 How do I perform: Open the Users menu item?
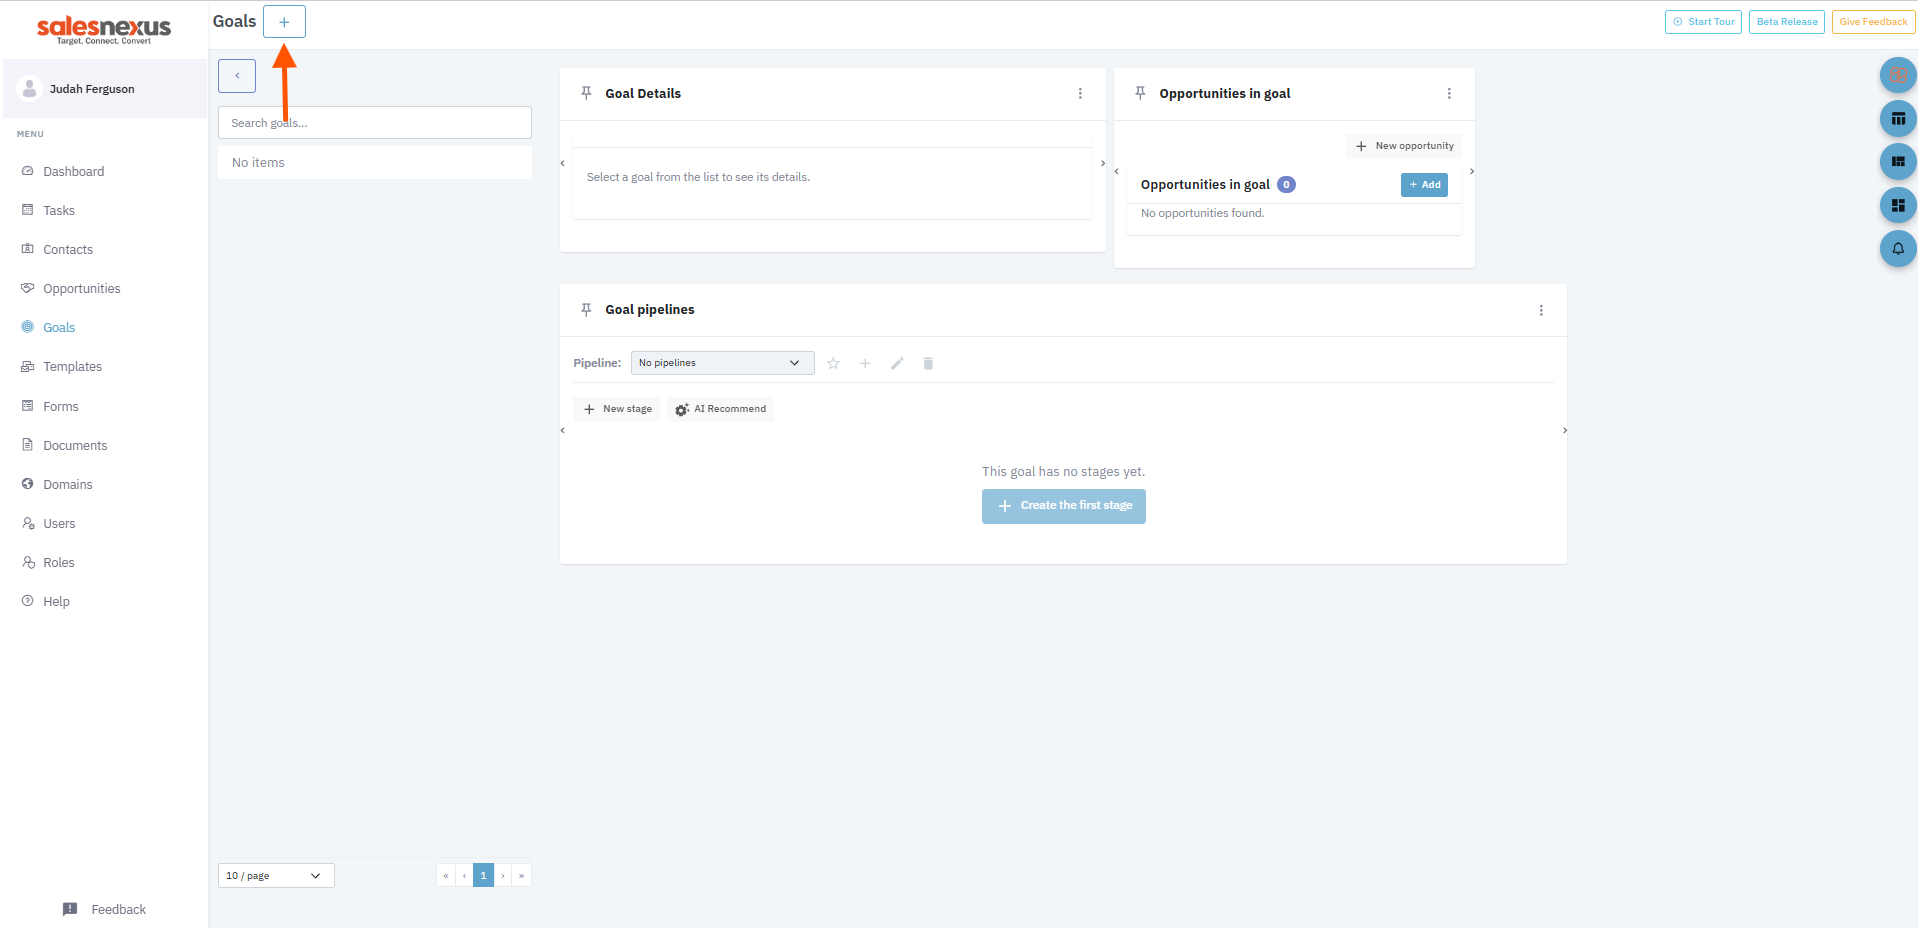point(59,524)
